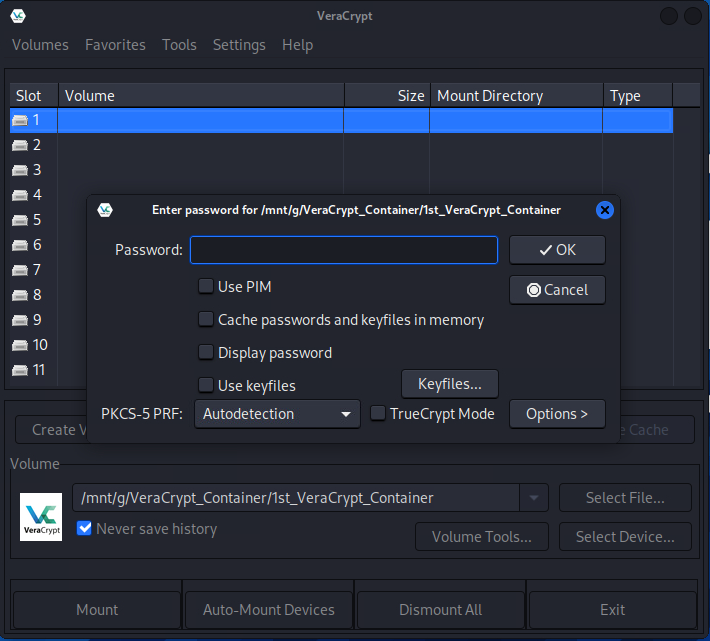Click Size column header
This screenshot has height=641, width=710.
387,96
